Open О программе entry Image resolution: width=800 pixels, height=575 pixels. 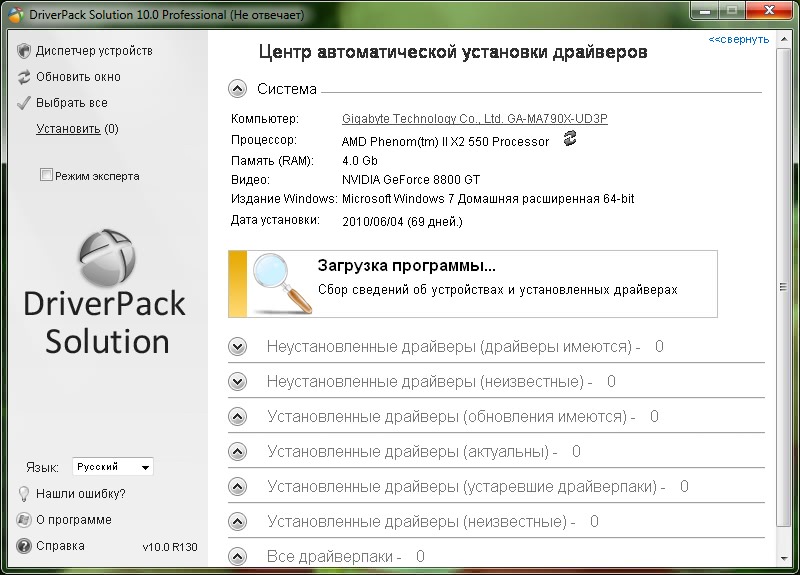[x=73, y=520]
